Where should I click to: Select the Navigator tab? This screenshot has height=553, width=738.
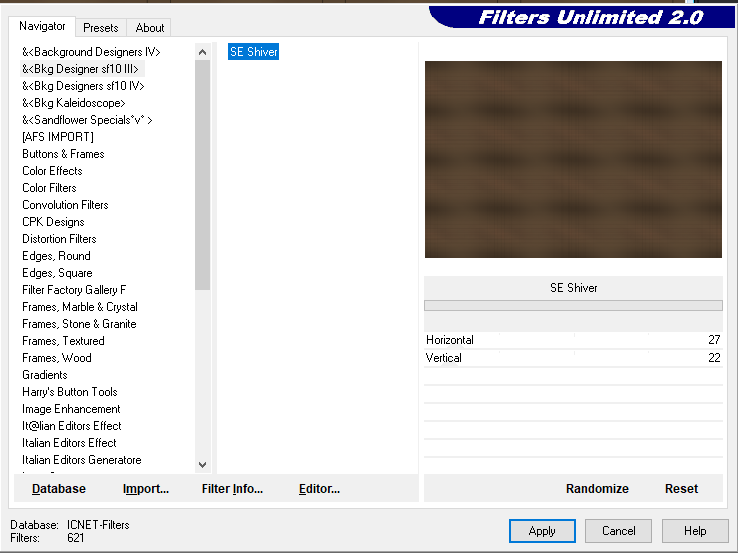pos(42,26)
